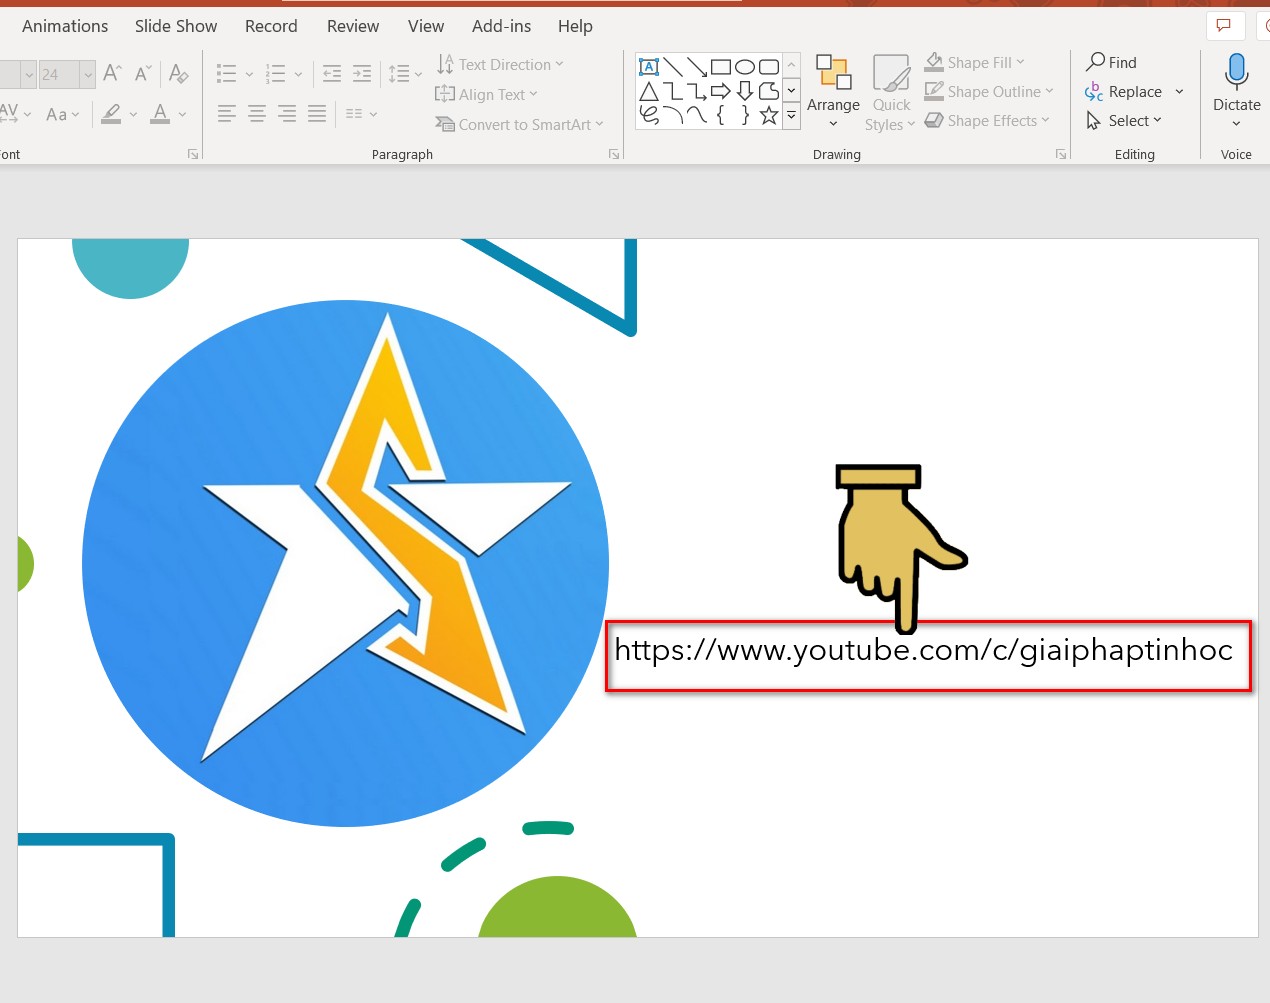Open the Add-ins tab

502,26
